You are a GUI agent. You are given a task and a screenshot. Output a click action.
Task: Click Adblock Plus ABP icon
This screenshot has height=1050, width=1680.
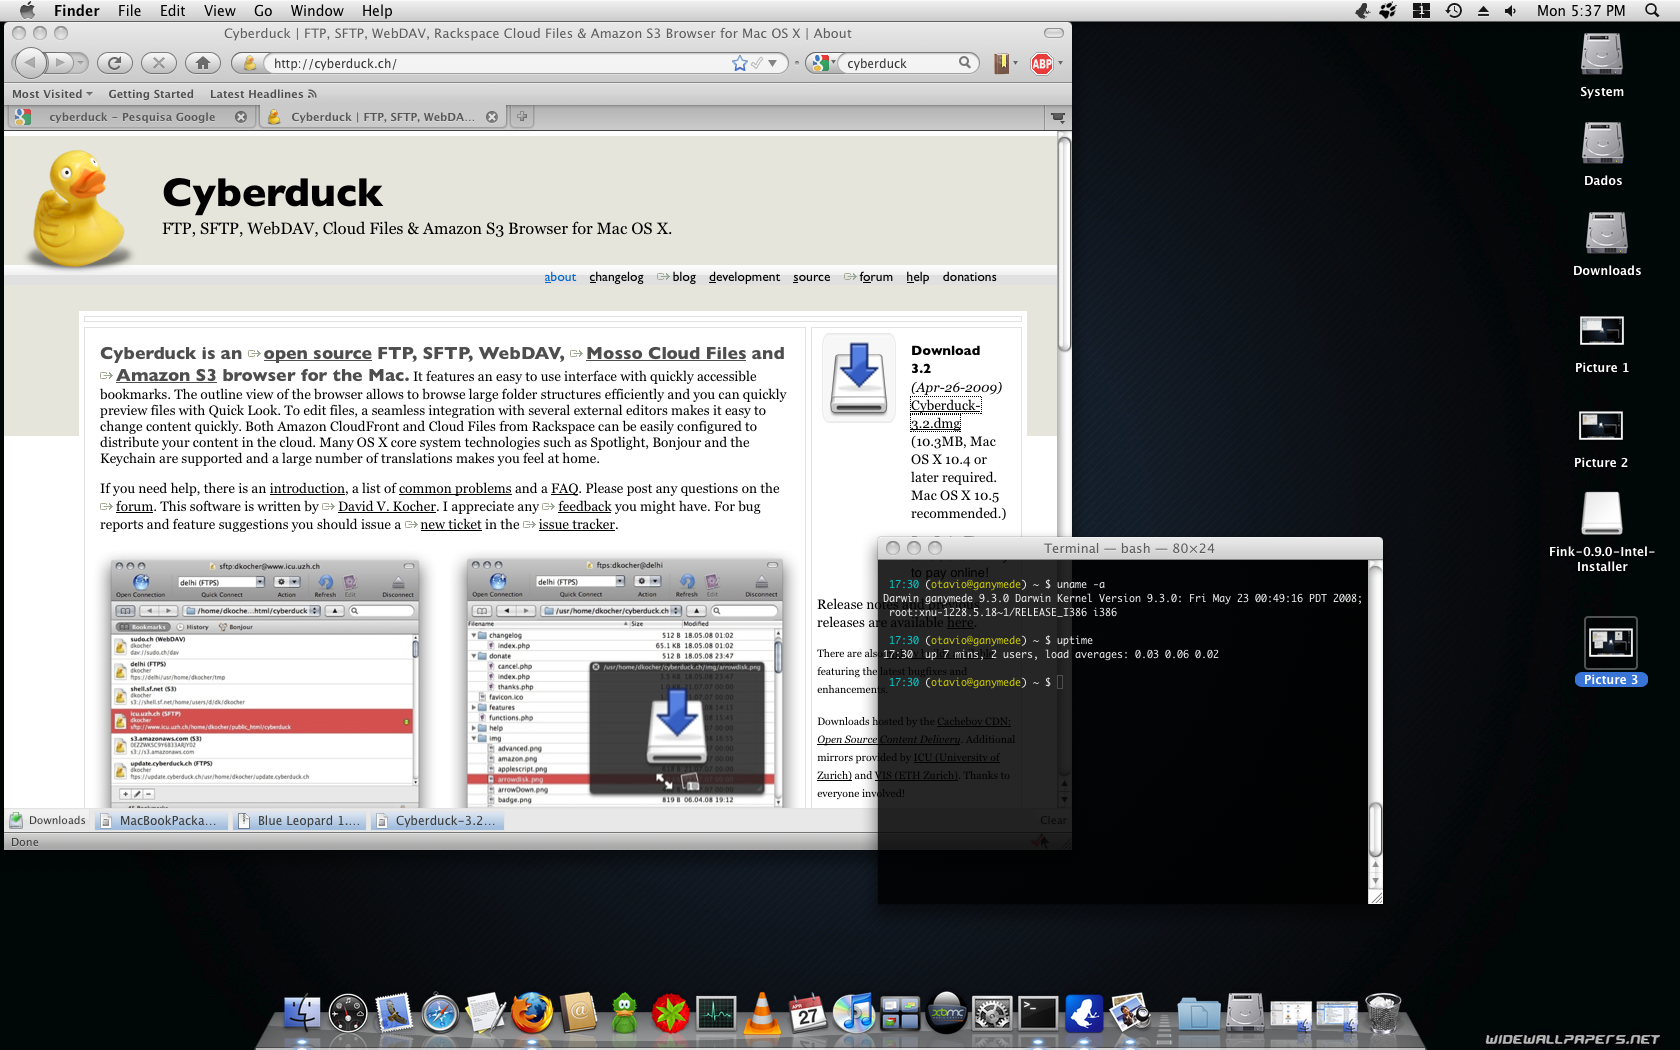pyautogui.click(x=1041, y=64)
